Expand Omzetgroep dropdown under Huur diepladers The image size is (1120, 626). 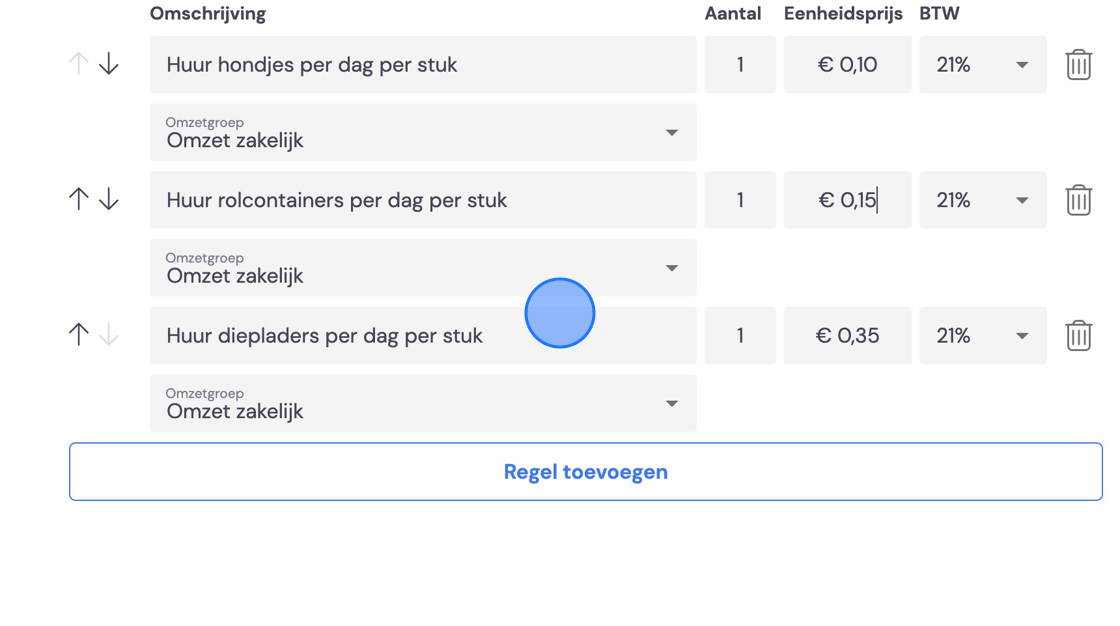click(423, 403)
